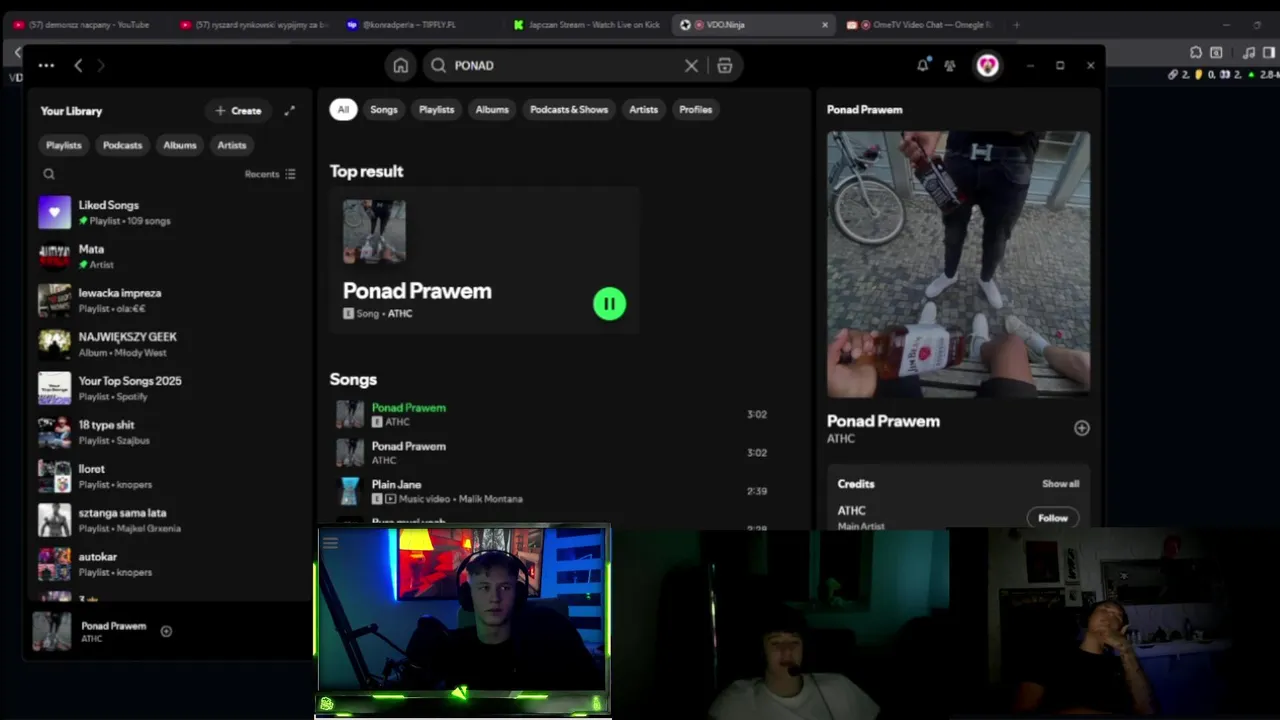Open Ponad Prawem top result cover

click(x=374, y=231)
